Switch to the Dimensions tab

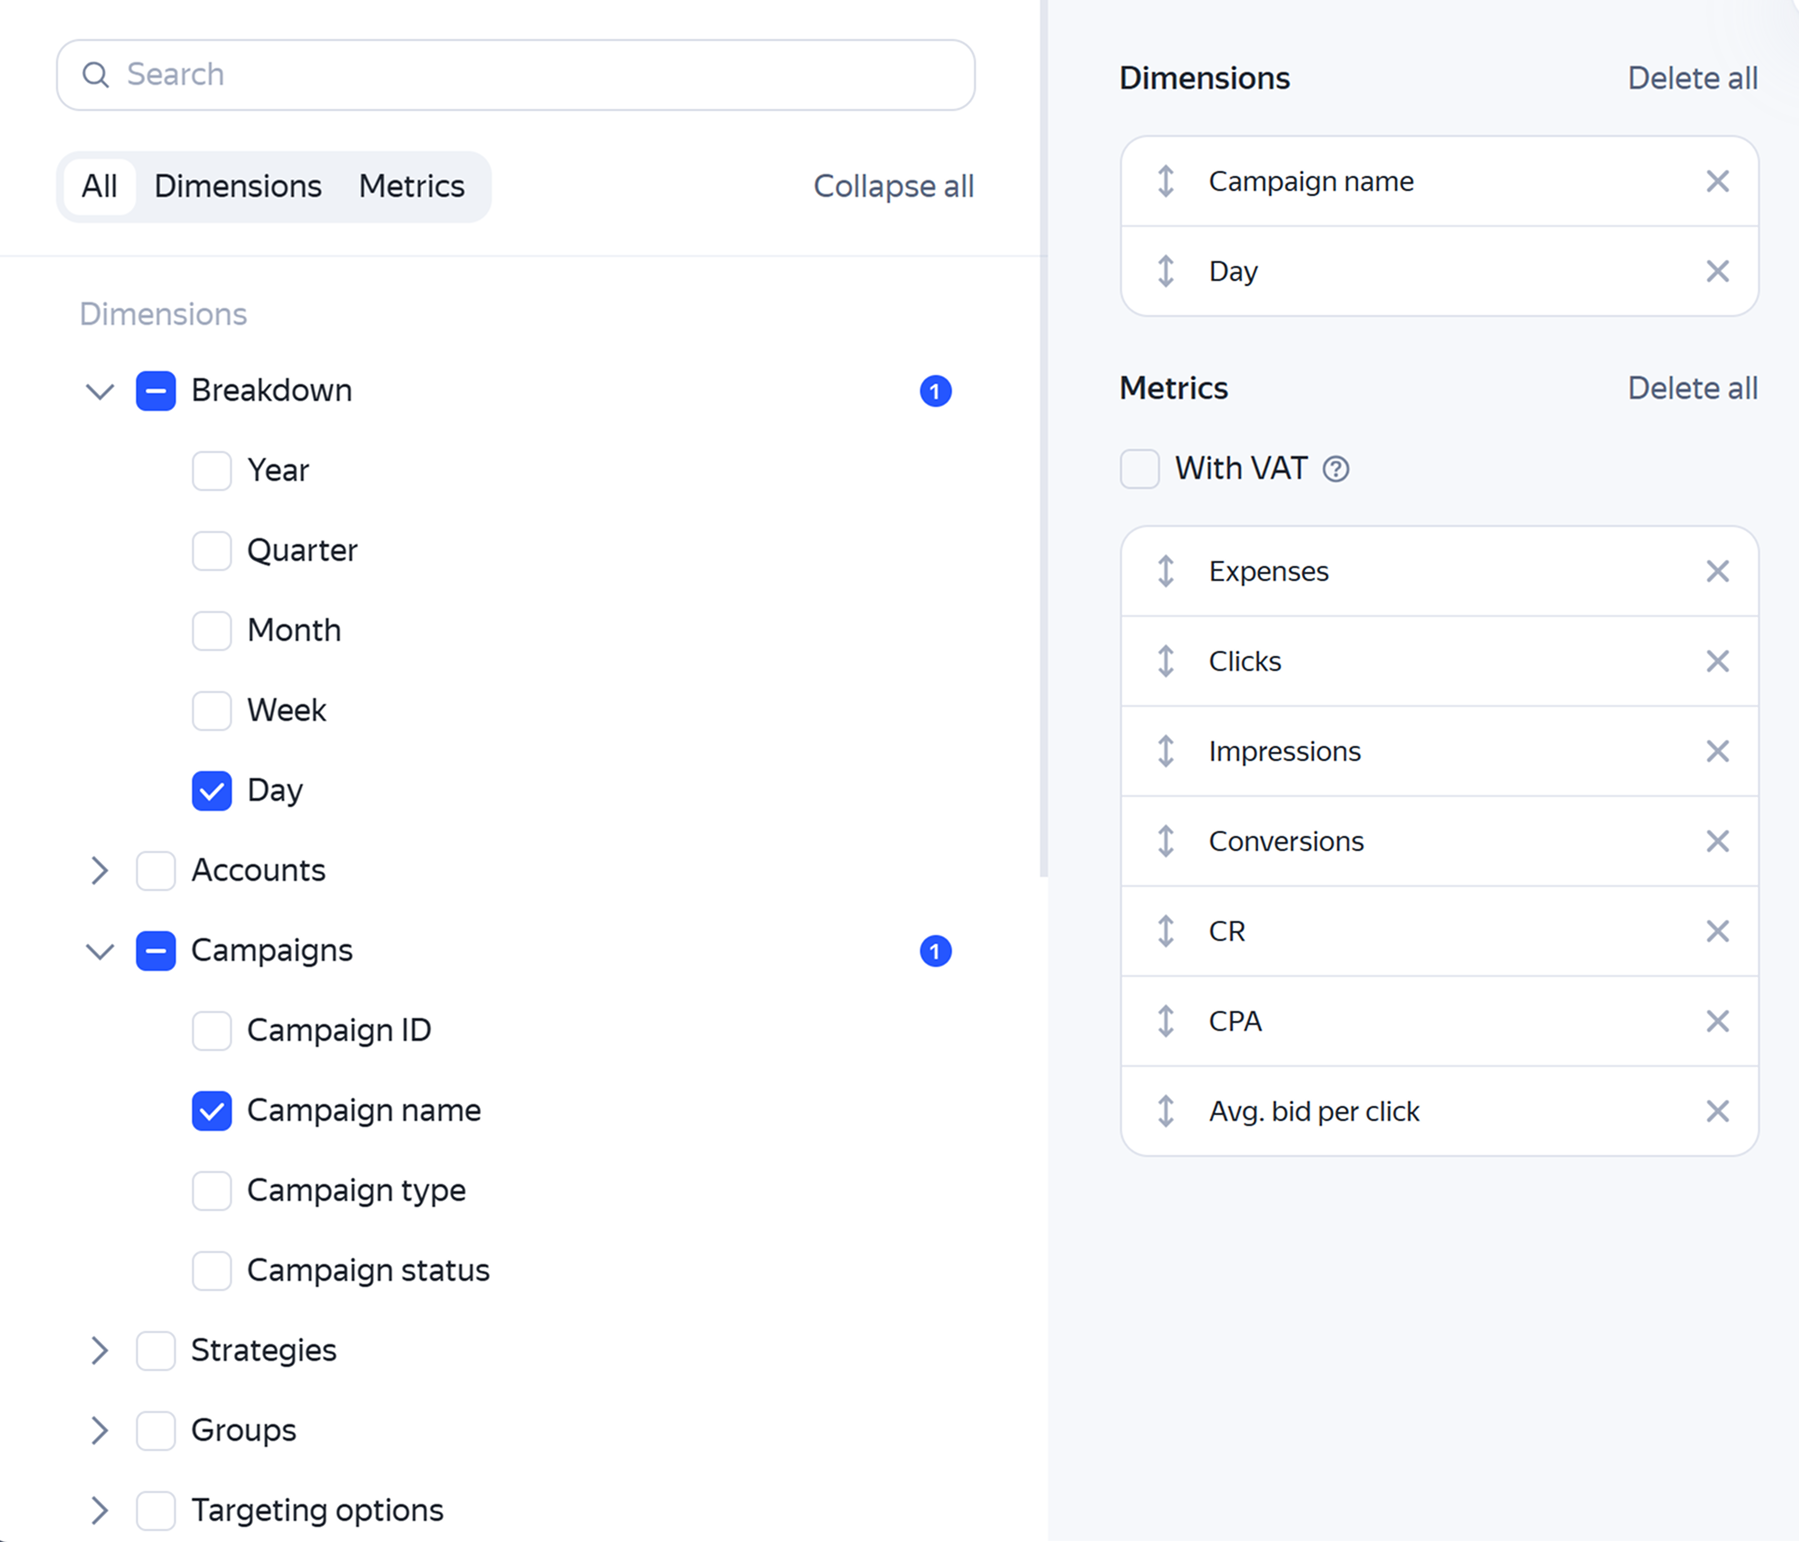point(238,186)
